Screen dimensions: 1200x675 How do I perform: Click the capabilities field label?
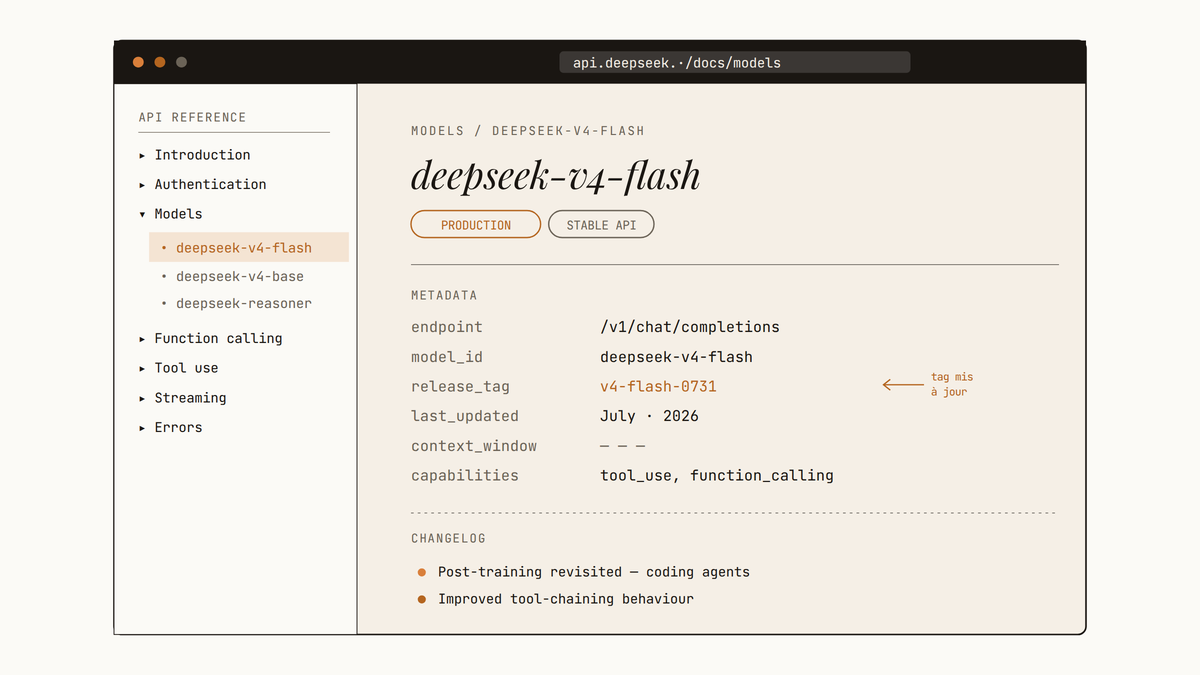coord(465,476)
